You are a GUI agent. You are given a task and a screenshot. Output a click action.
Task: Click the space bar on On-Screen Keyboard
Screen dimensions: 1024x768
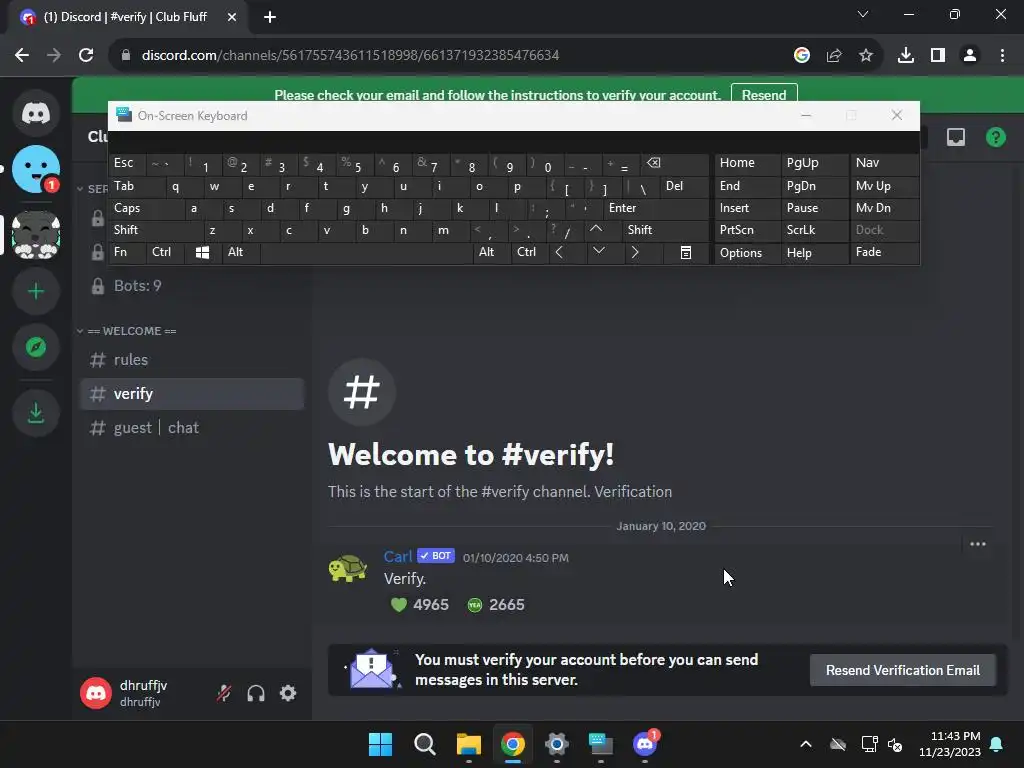tap(366, 253)
